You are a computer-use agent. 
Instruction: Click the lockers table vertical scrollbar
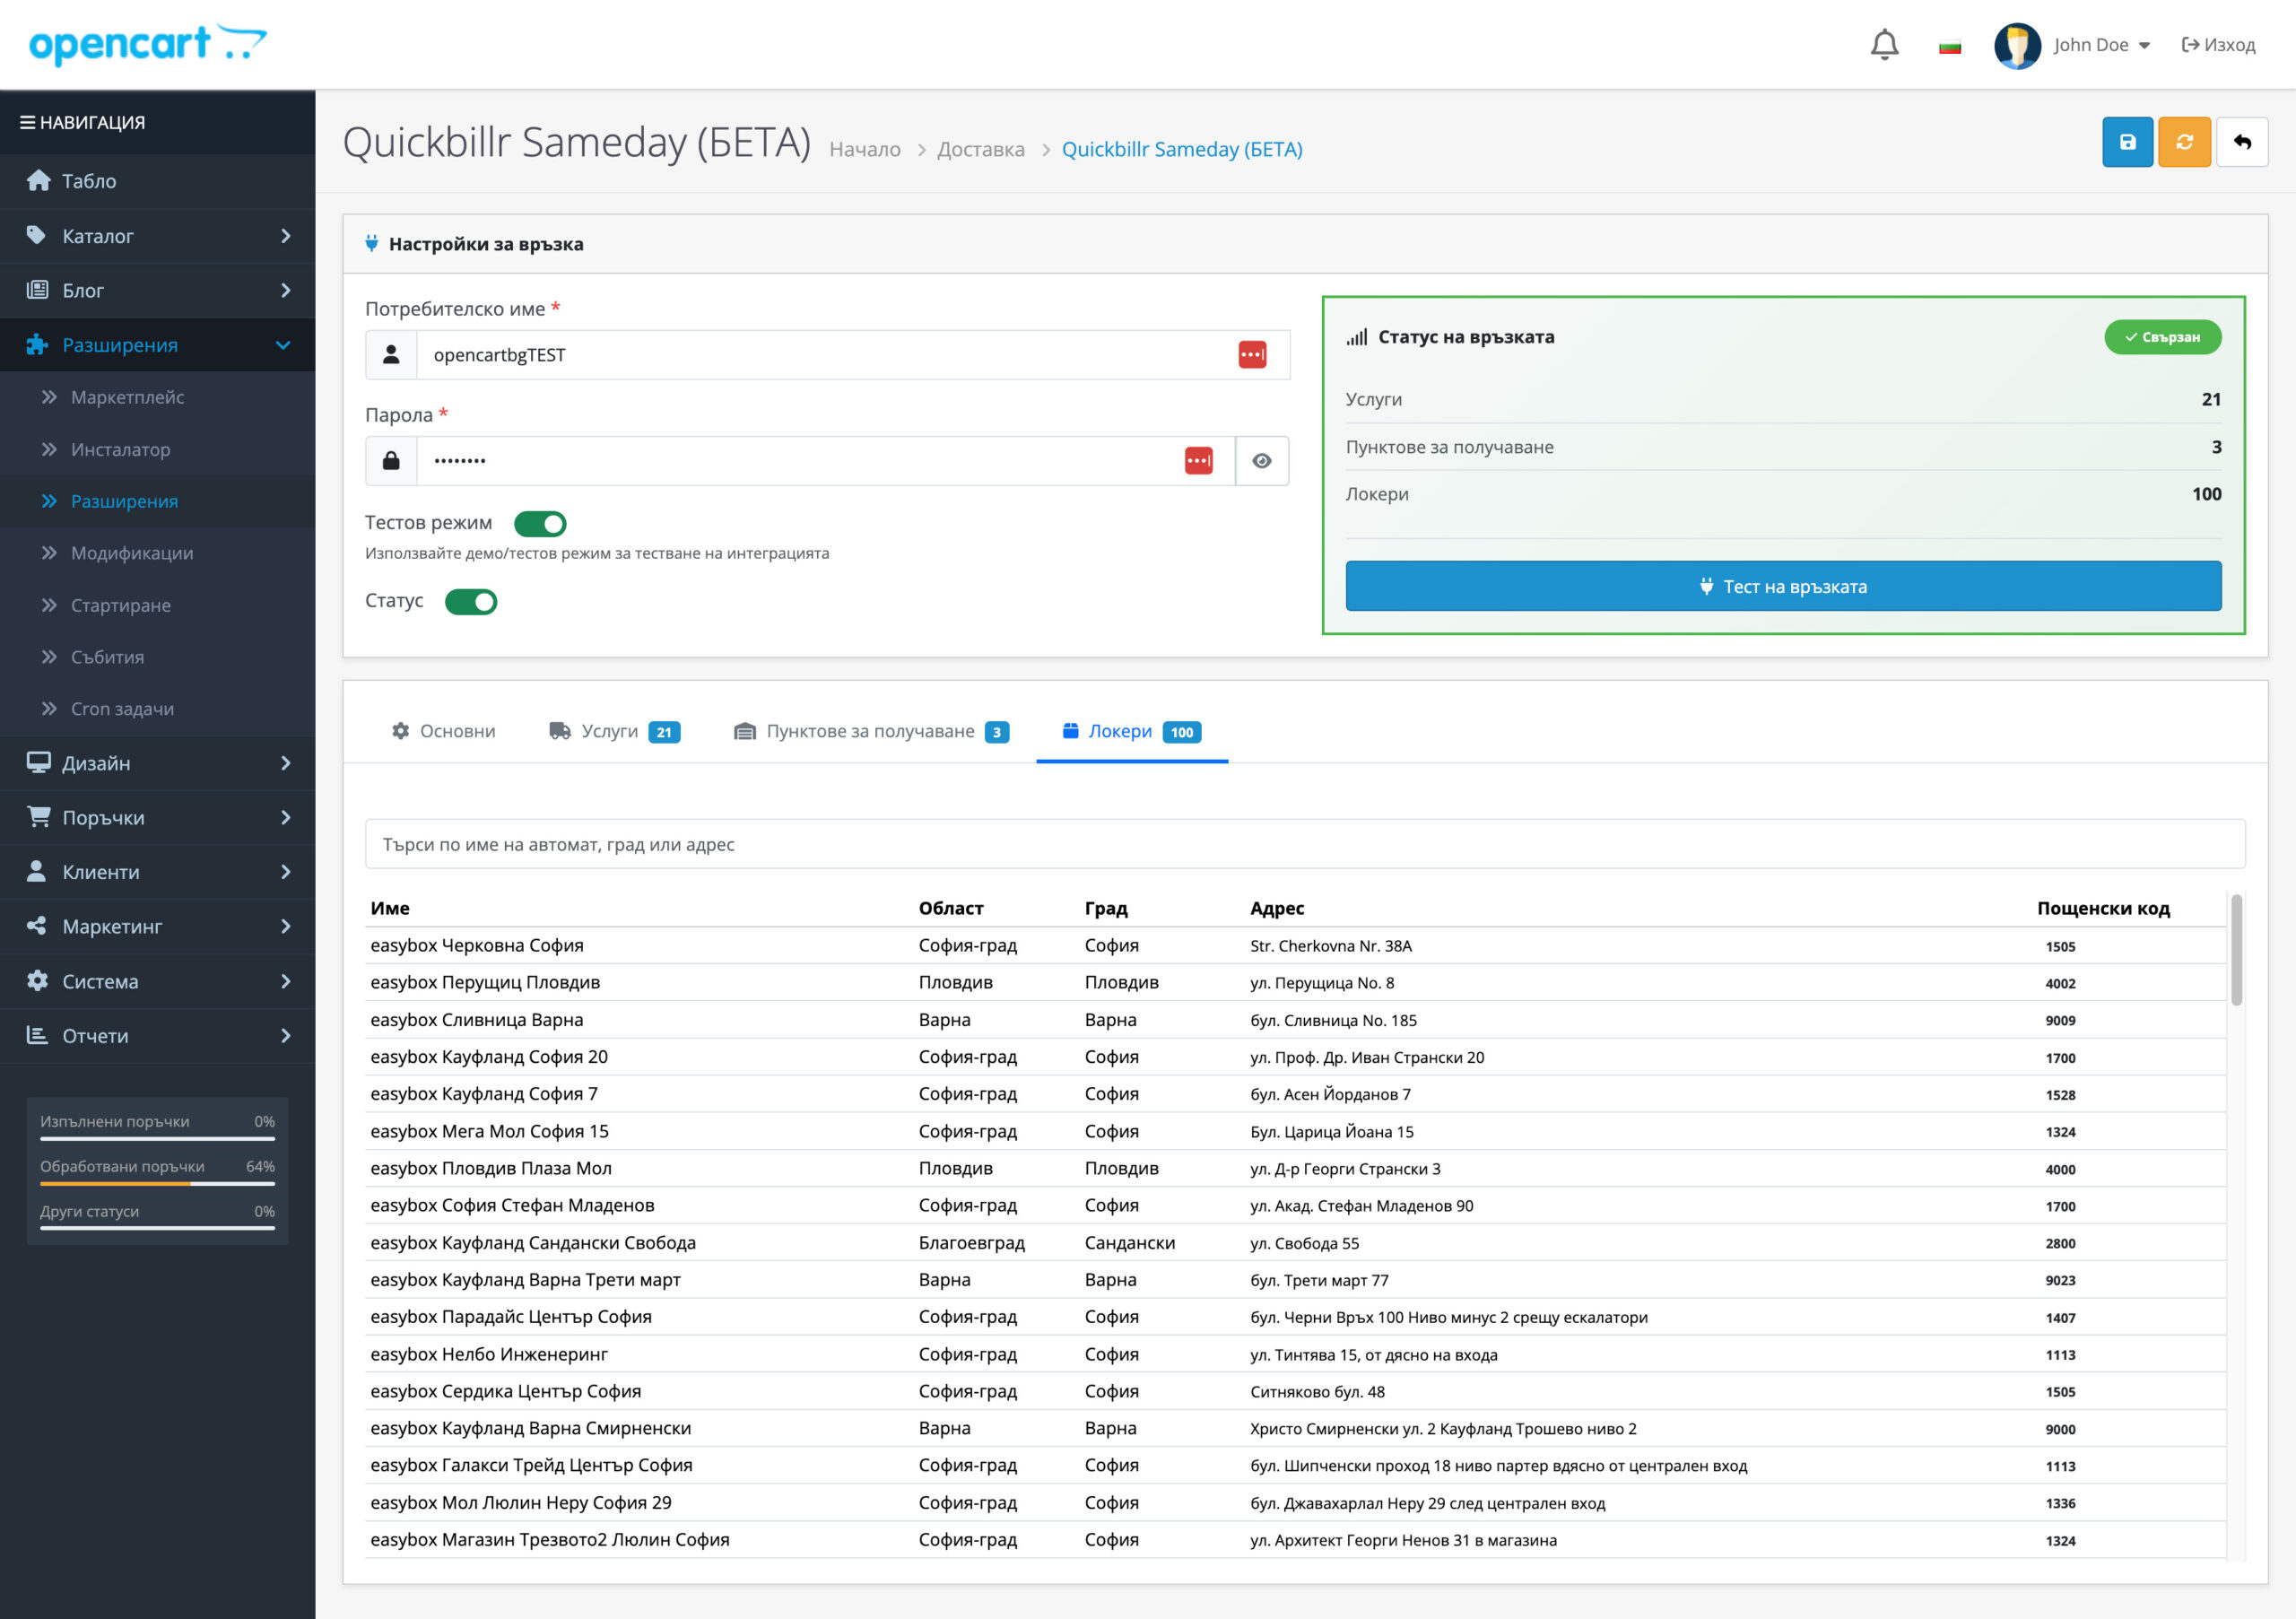(2236, 950)
